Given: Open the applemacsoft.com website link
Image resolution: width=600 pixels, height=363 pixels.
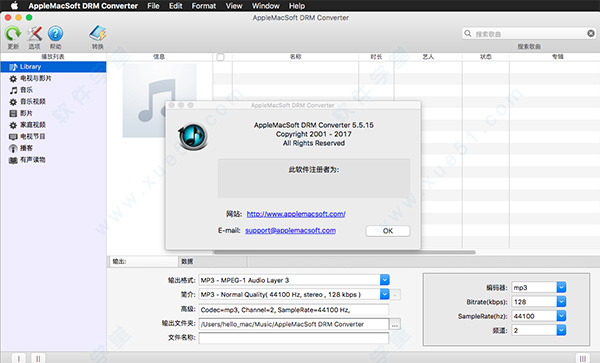Looking at the screenshot, I should 296,214.
